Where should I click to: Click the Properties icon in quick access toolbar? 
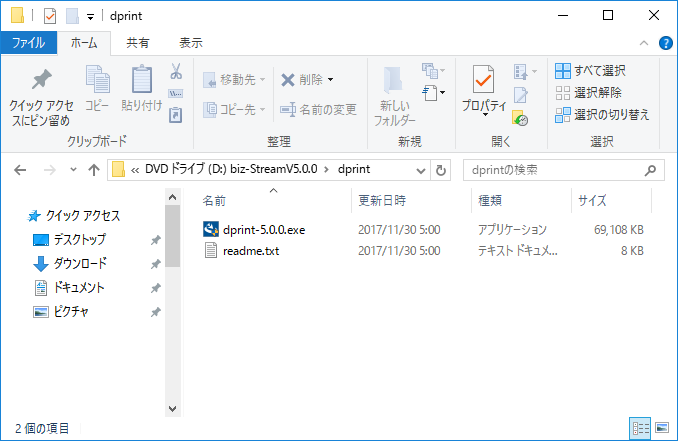point(50,16)
